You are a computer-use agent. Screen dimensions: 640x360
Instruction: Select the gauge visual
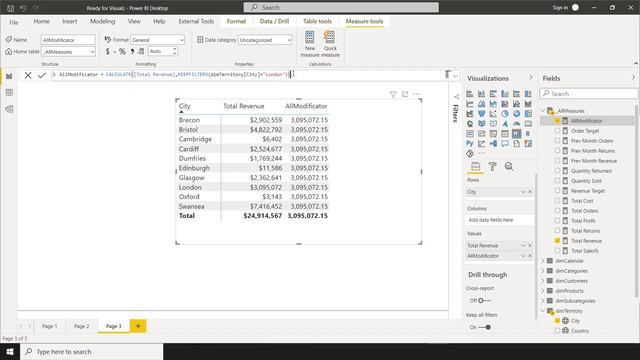pos(517,124)
